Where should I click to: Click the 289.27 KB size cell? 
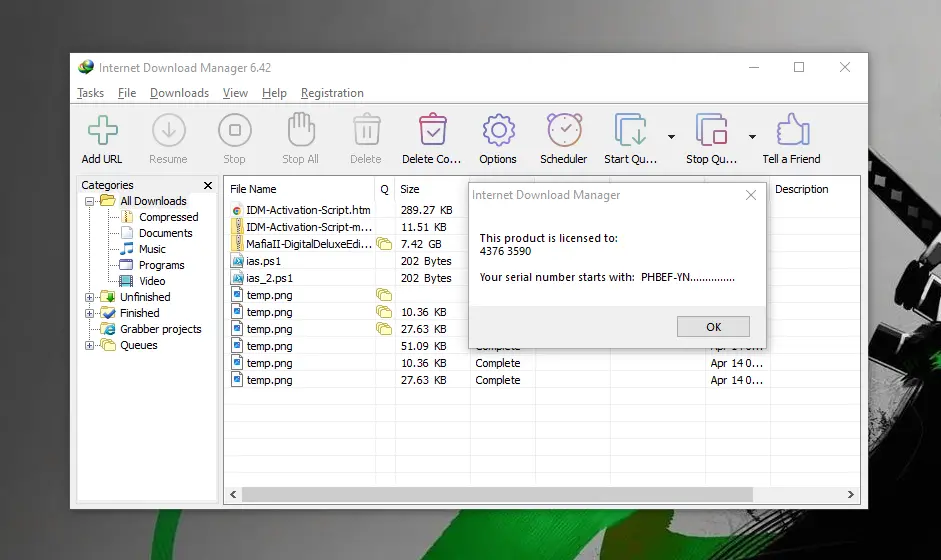point(427,210)
